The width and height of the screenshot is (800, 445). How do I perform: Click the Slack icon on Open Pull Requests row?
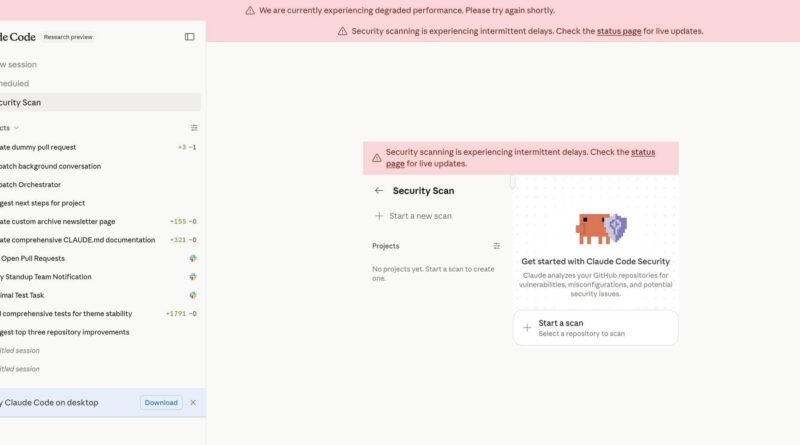coord(193,258)
